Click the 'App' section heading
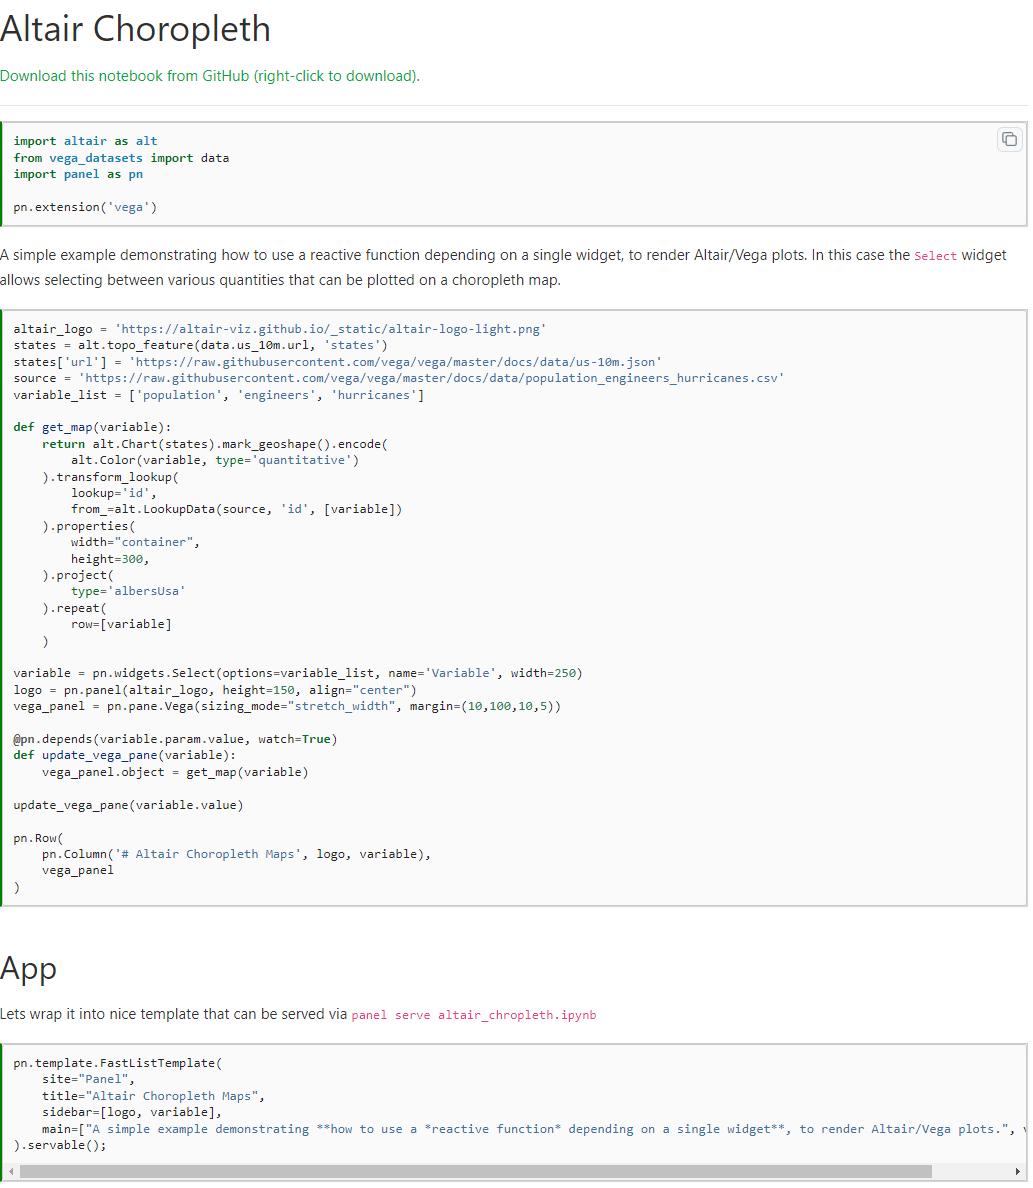Screen dimensions: 1033x1188 [28, 968]
